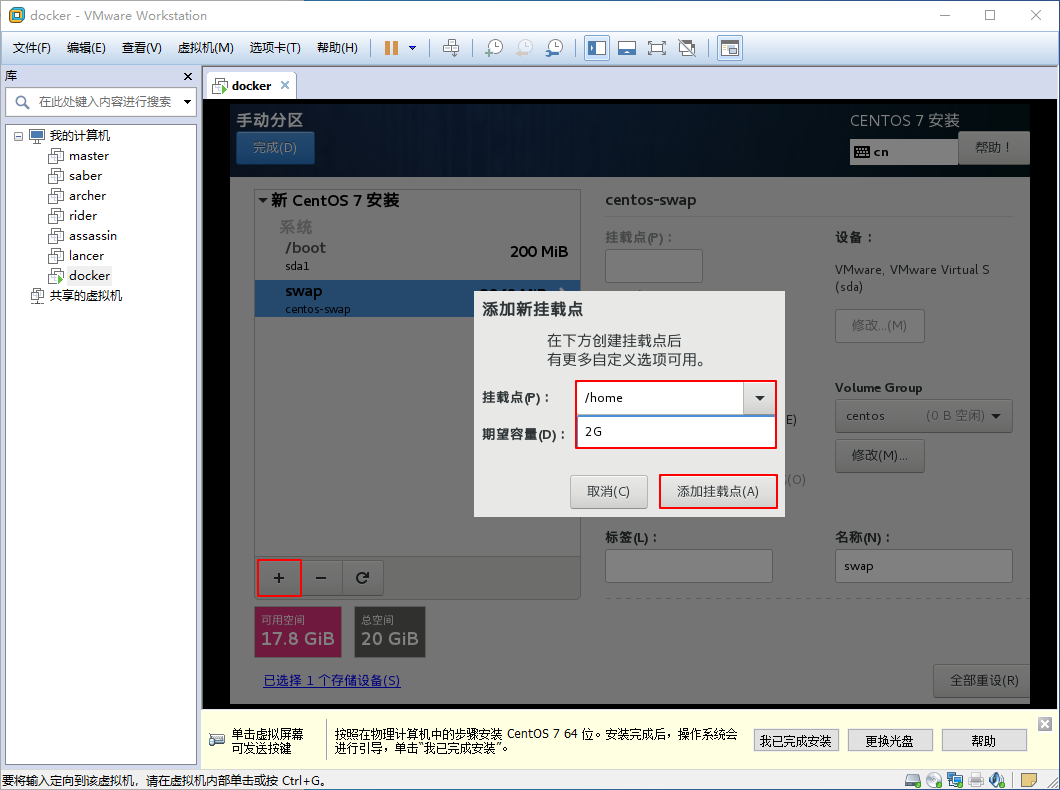Screen dimensions: 1060x790
Task: Click the minus remove partition button
Action: [x=321, y=577]
